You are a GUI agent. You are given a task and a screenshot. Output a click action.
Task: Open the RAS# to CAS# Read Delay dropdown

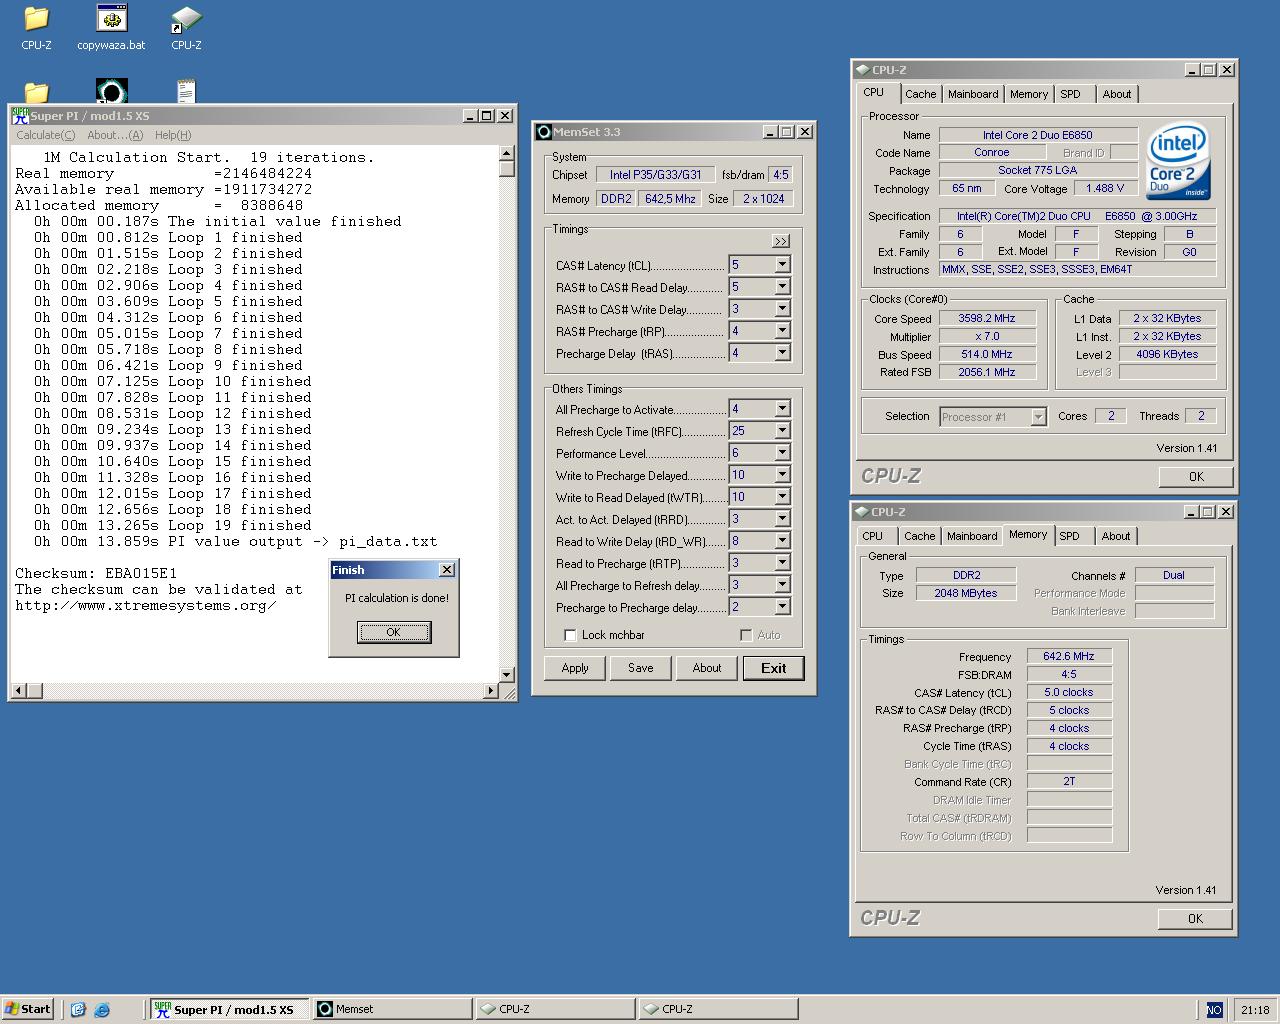click(x=782, y=287)
